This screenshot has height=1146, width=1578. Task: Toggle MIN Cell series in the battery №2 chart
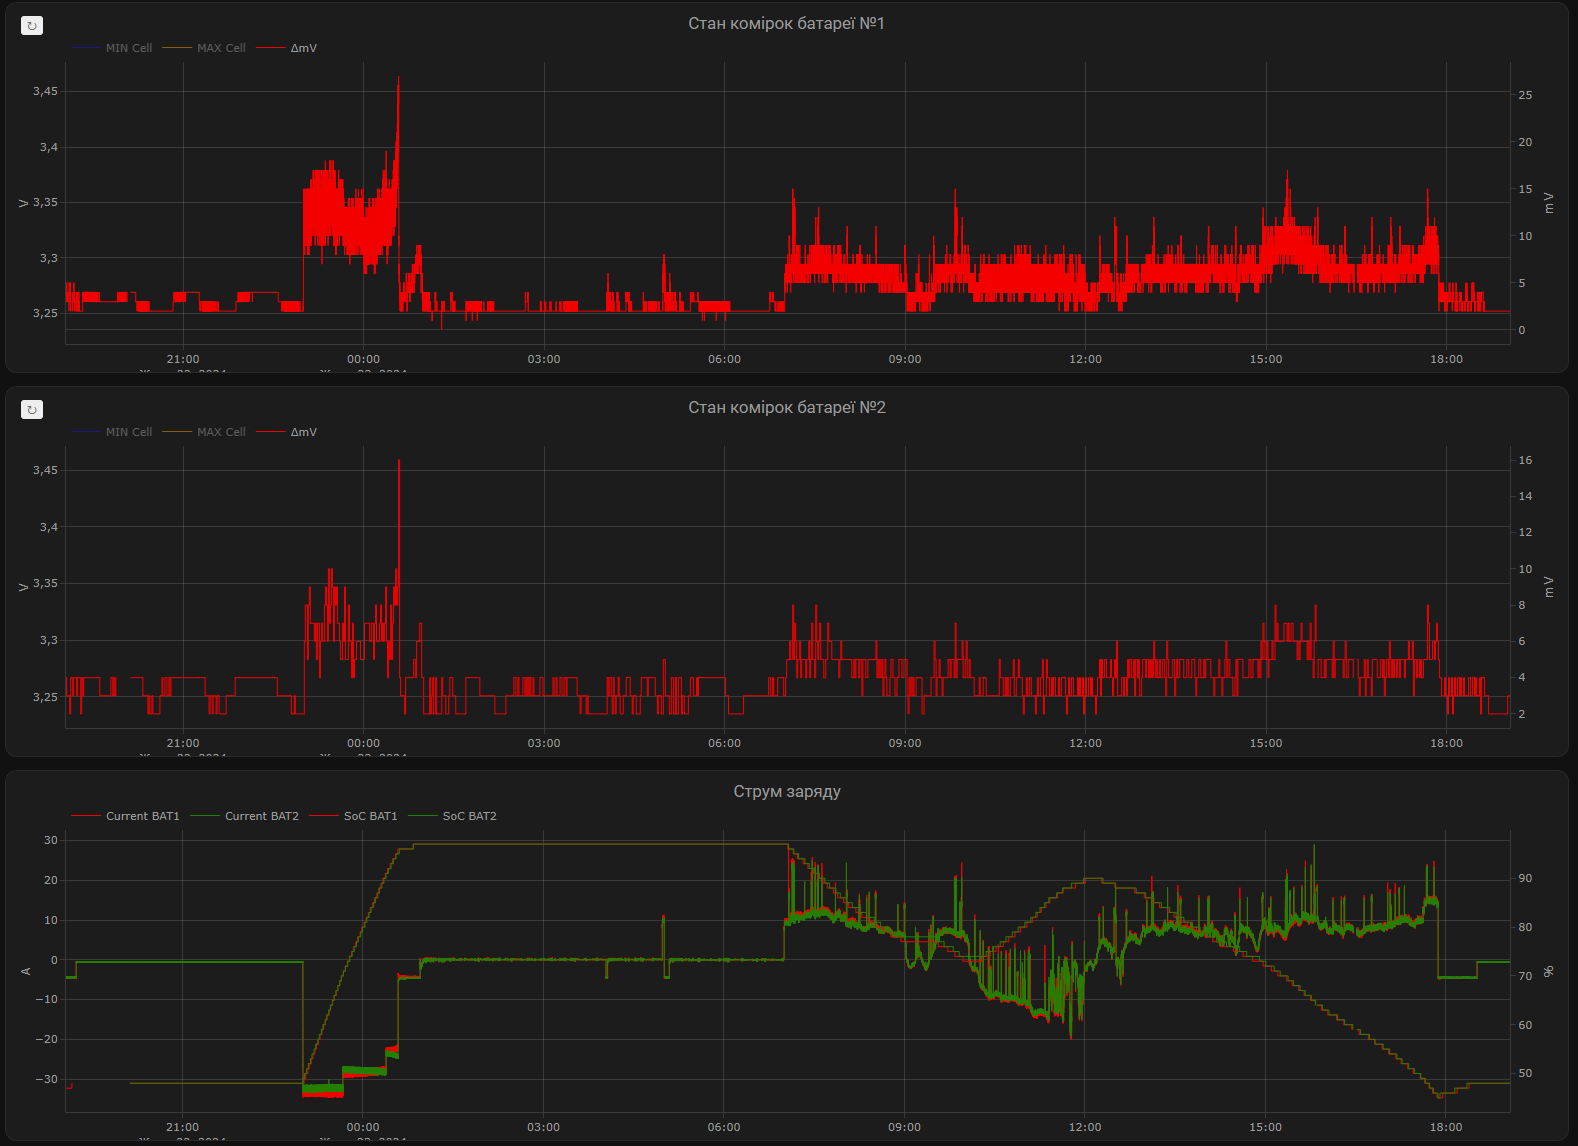click(112, 432)
